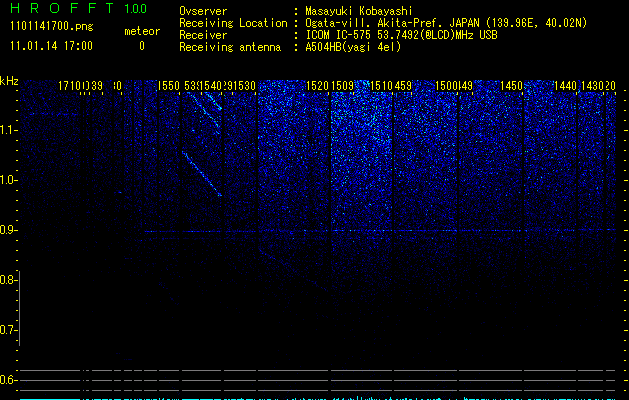Click the 1540 time marker

(x=211, y=85)
